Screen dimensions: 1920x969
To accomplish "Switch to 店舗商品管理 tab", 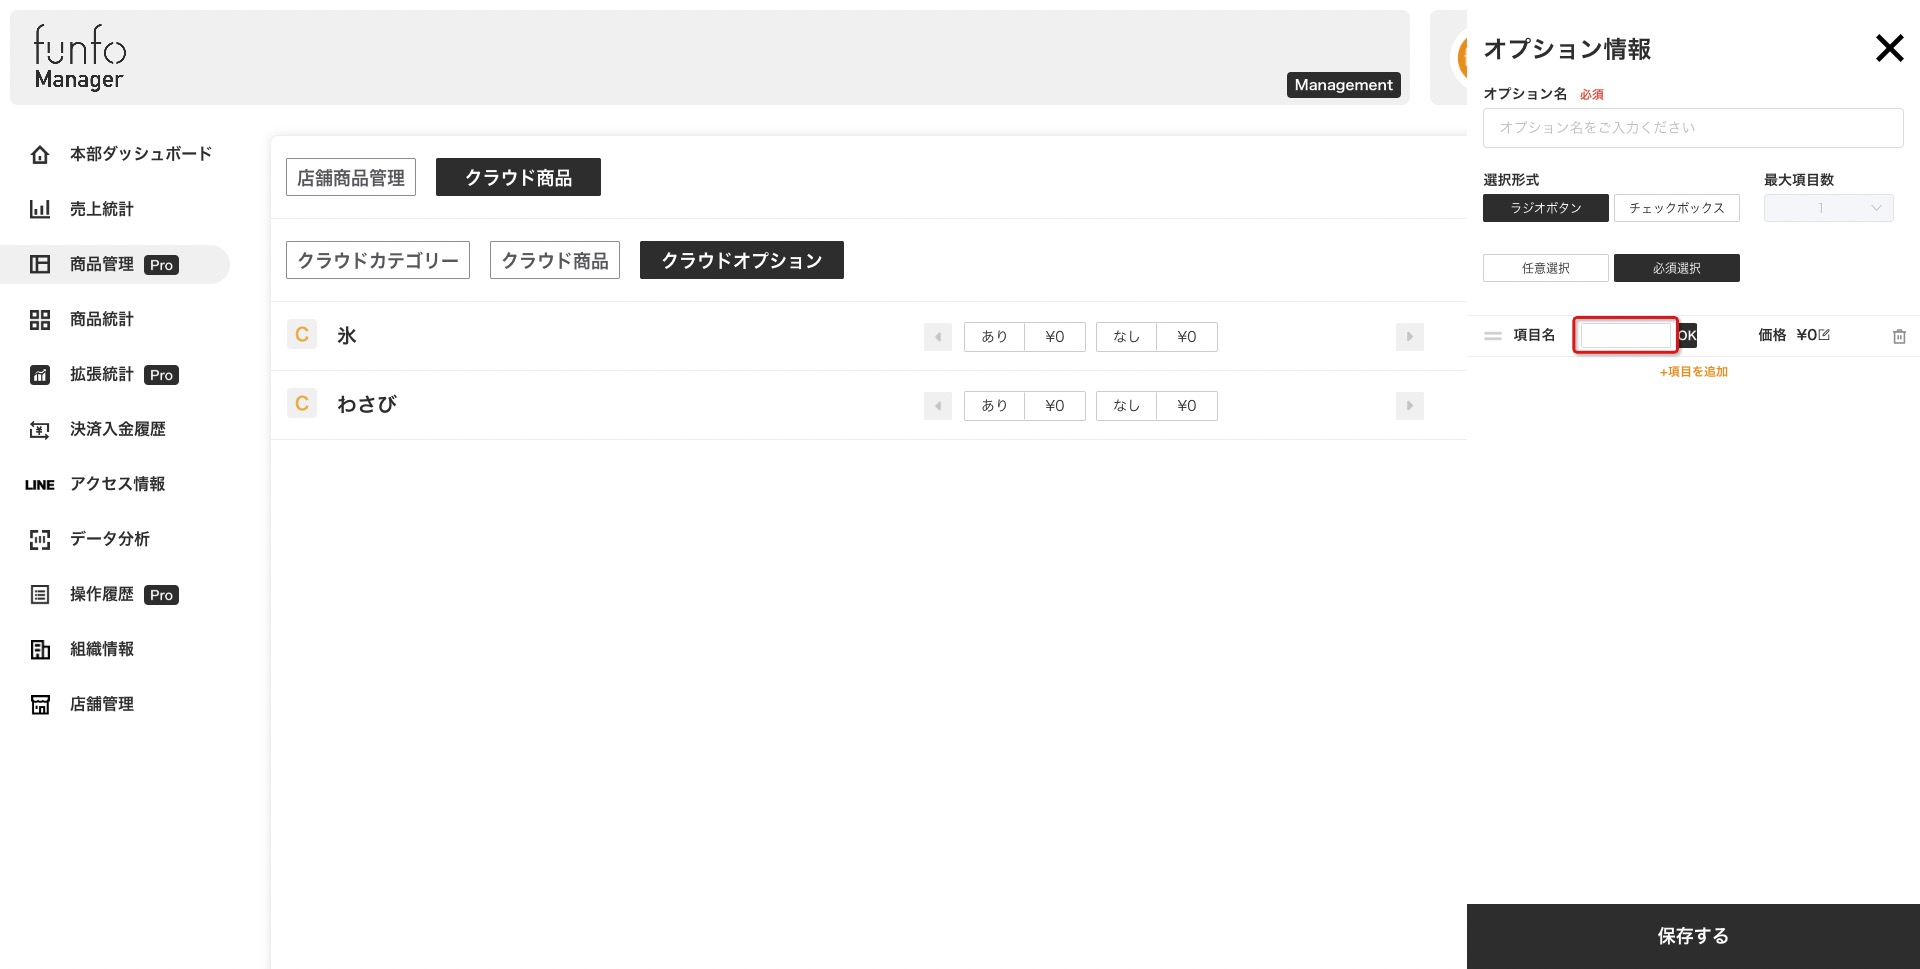I will tap(351, 177).
